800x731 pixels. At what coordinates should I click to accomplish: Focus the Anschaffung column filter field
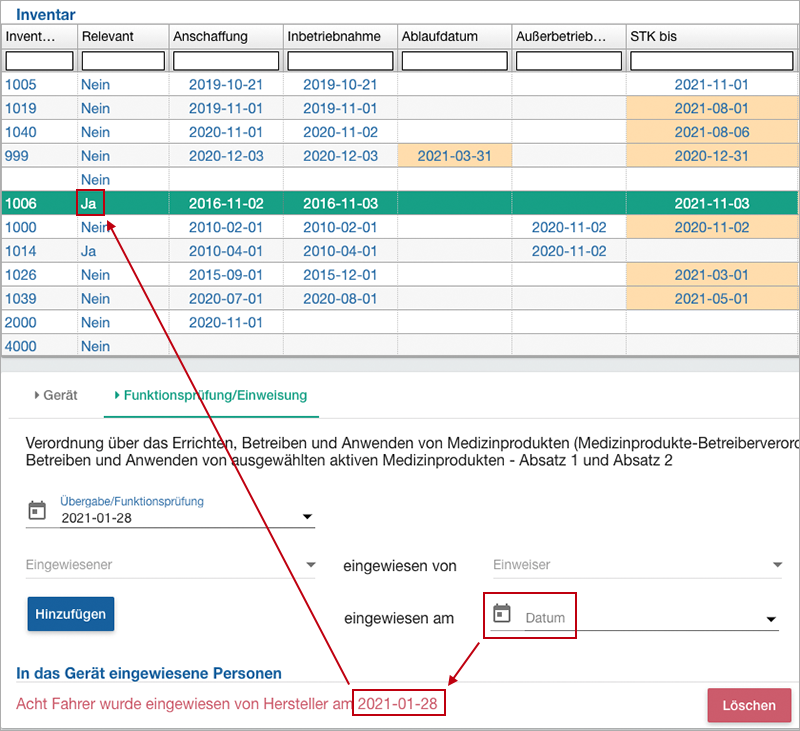[226, 61]
